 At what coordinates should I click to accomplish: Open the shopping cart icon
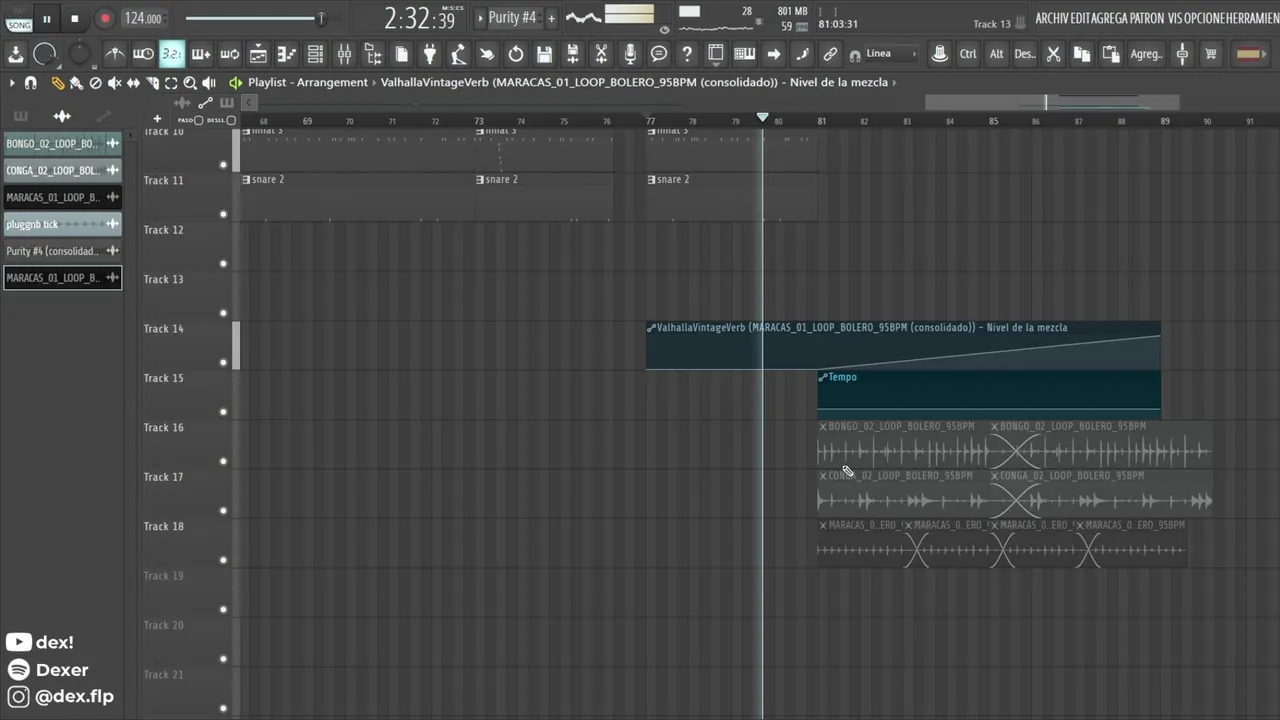pyautogui.click(x=1211, y=54)
